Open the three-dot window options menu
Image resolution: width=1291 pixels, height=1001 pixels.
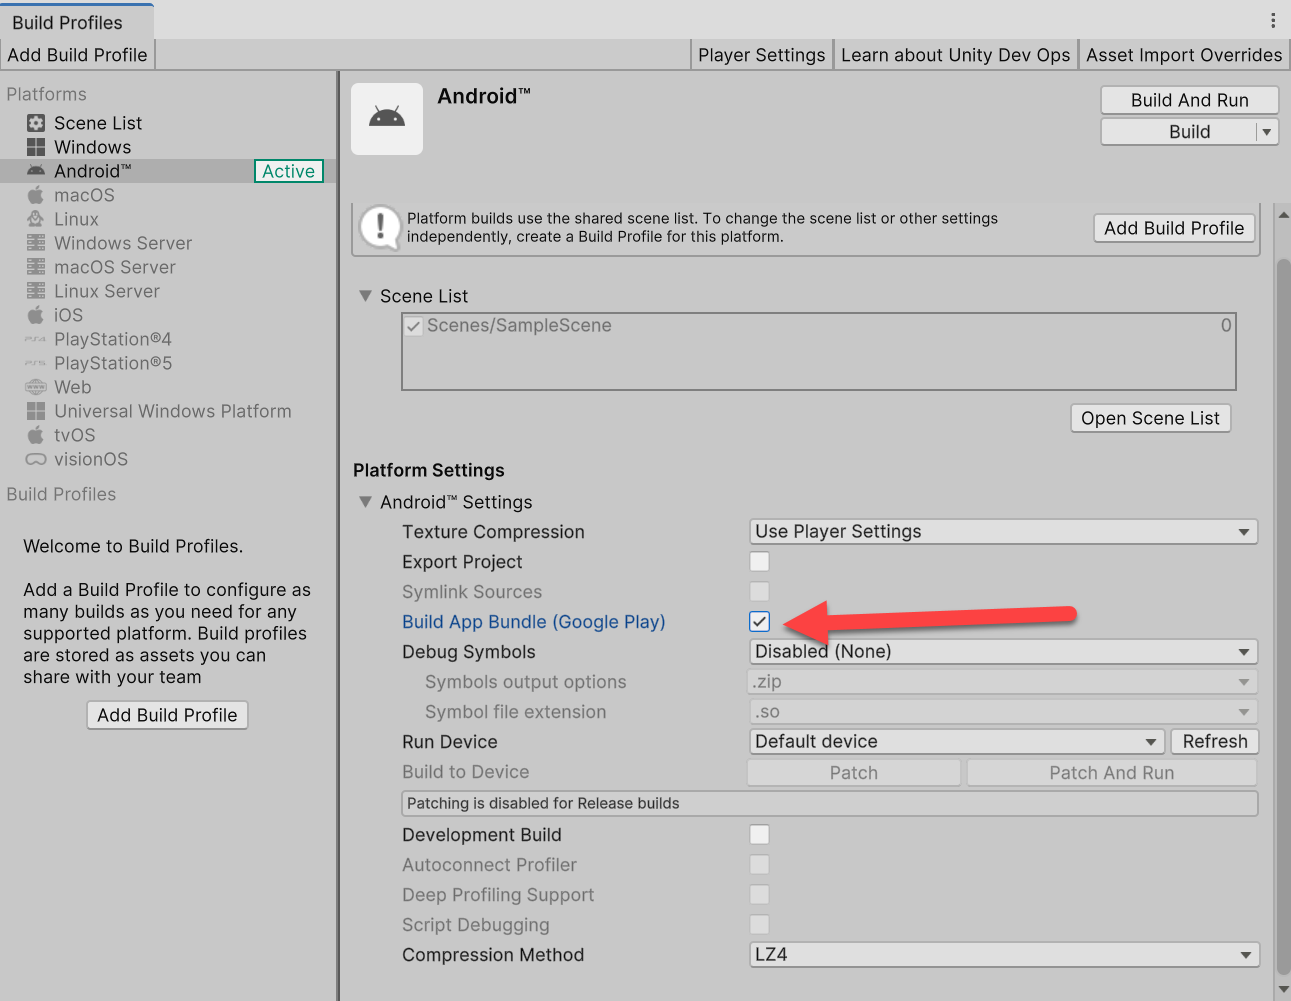pyautogui.click(x=1273, y=20)
